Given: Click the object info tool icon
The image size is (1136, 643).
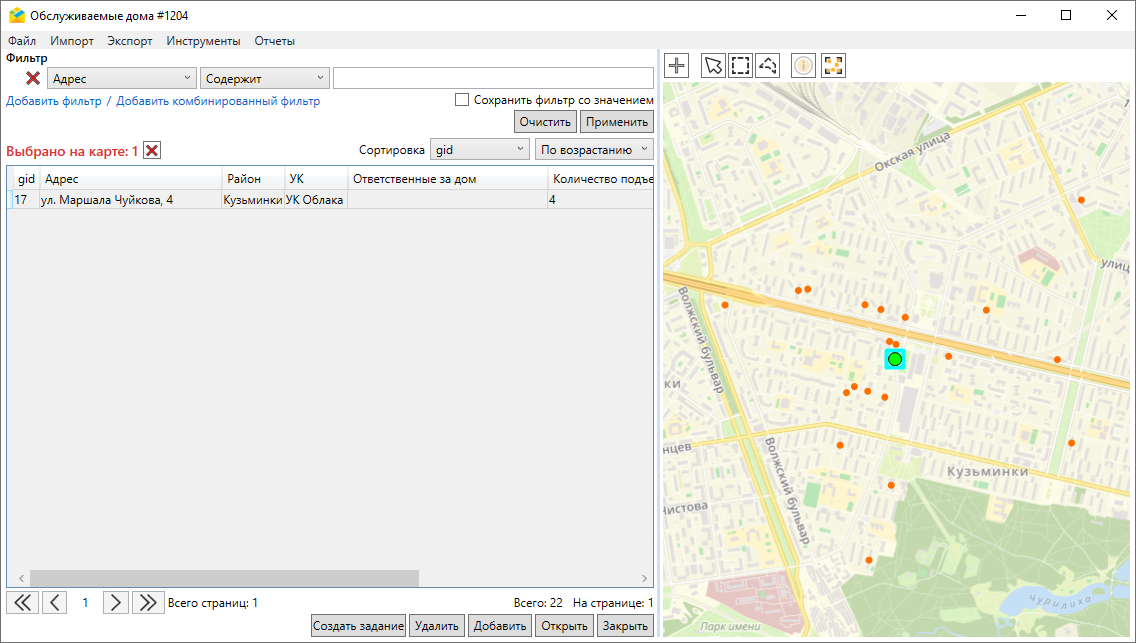Looking at the screenshot, I should [803, 66].
